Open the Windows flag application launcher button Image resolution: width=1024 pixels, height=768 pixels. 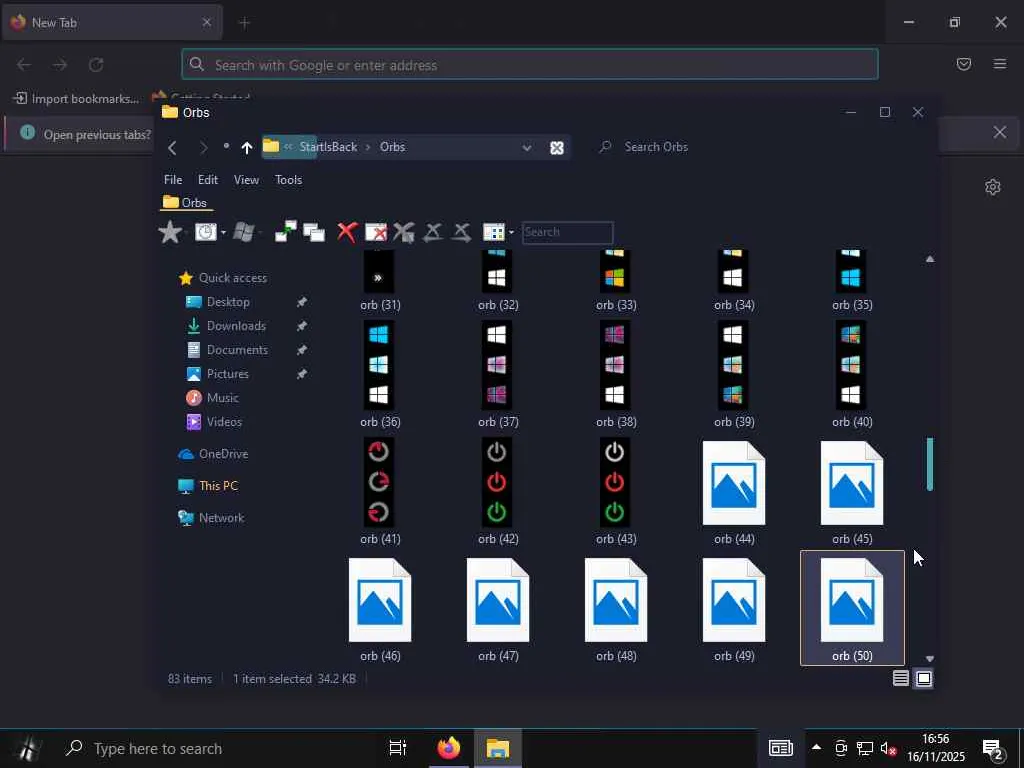click(x=244, y=232)
